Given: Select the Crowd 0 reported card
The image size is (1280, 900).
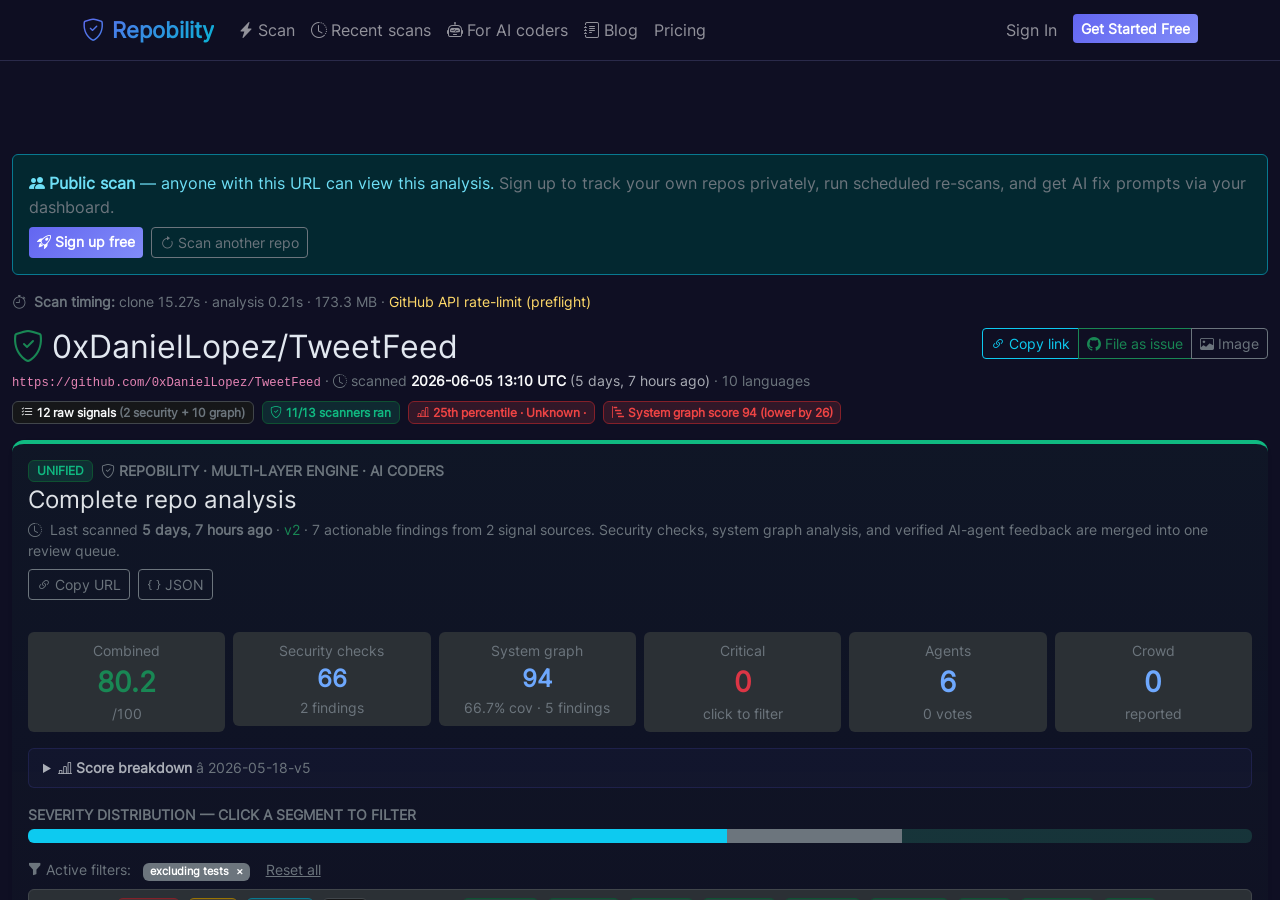Looking at the screenshot, I should pyautogui.click(x=1153, y=682).
